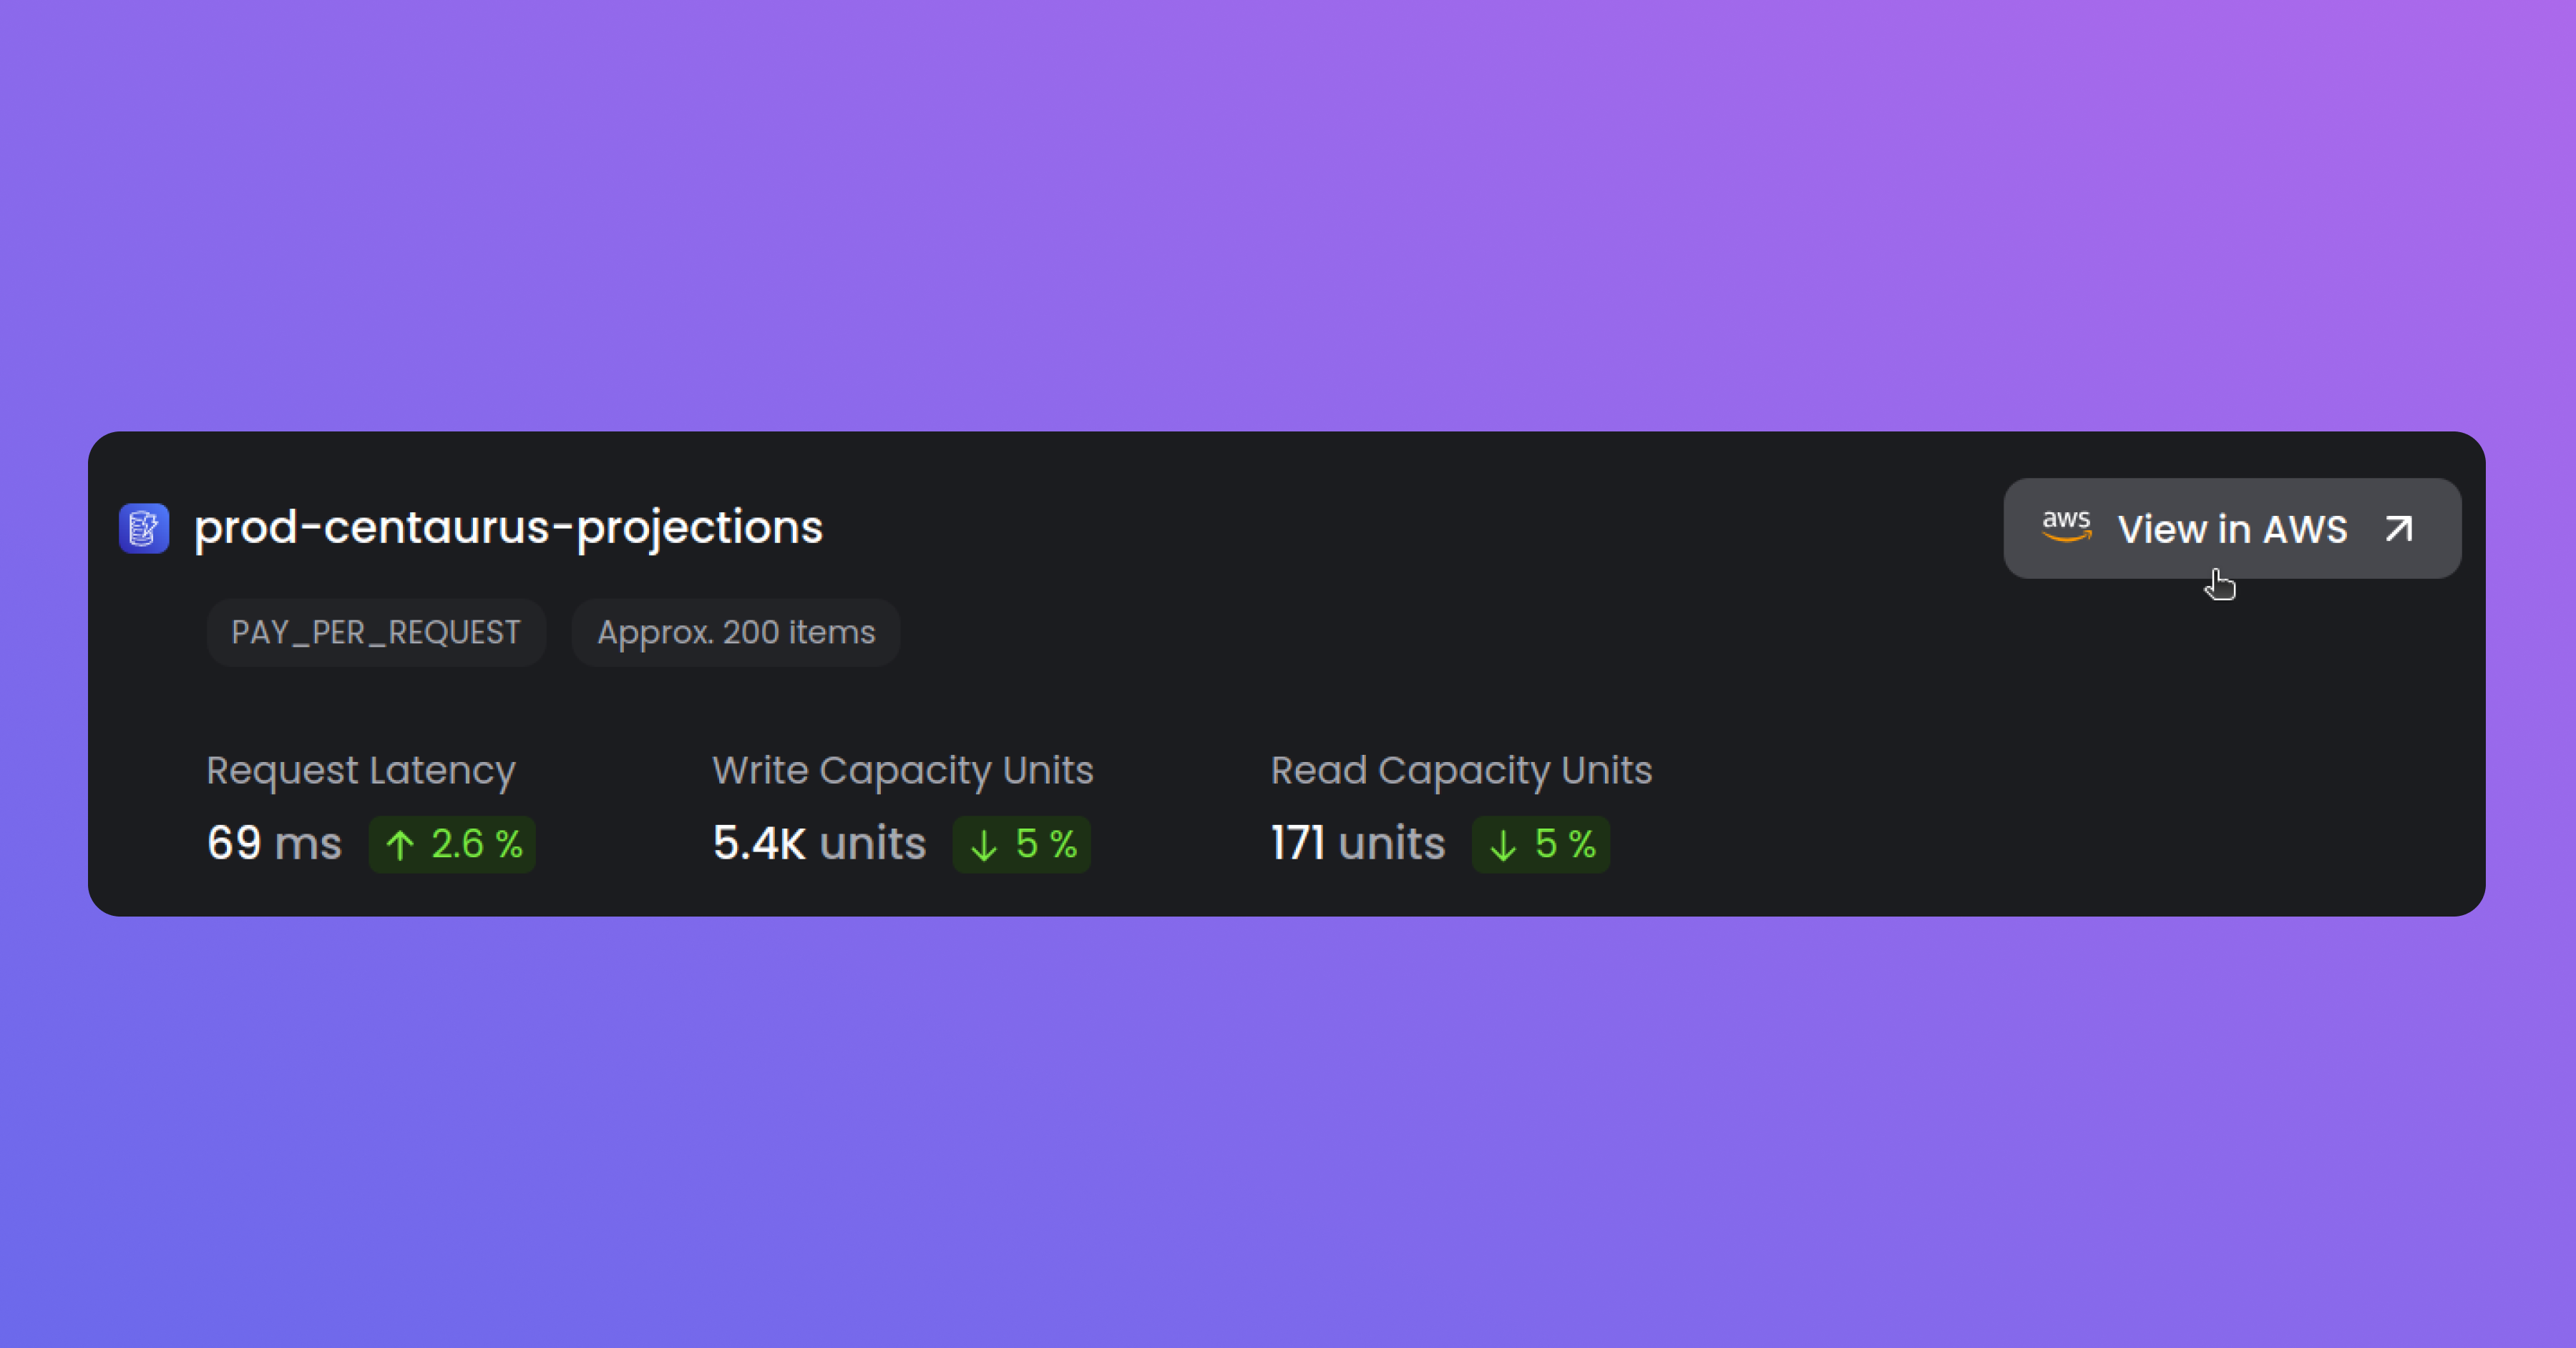The image size is (2576, 1348).
Task: Click the down arrow in write capacity badge
Action: (x=984, y=845)
